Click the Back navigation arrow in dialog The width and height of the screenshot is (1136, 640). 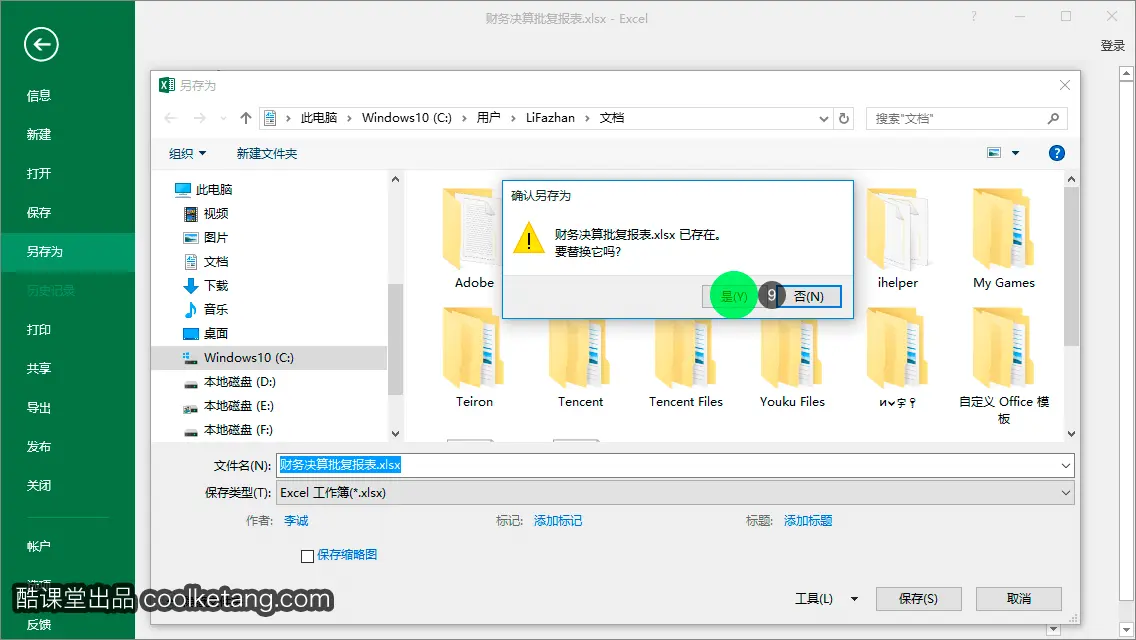click(x=171, y=118)
